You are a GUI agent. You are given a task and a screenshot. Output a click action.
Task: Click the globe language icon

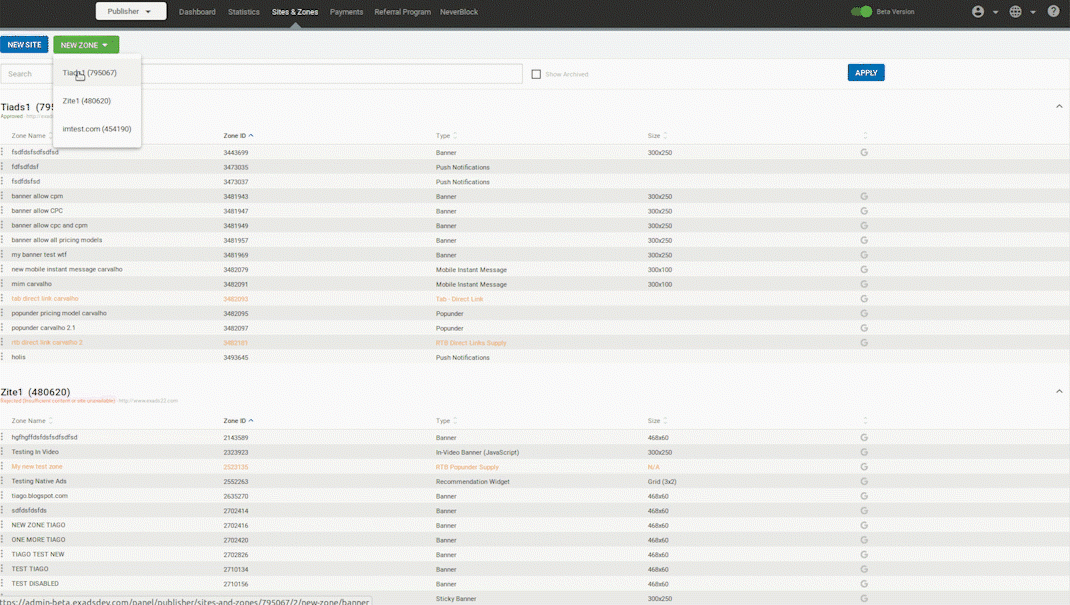1015,12
